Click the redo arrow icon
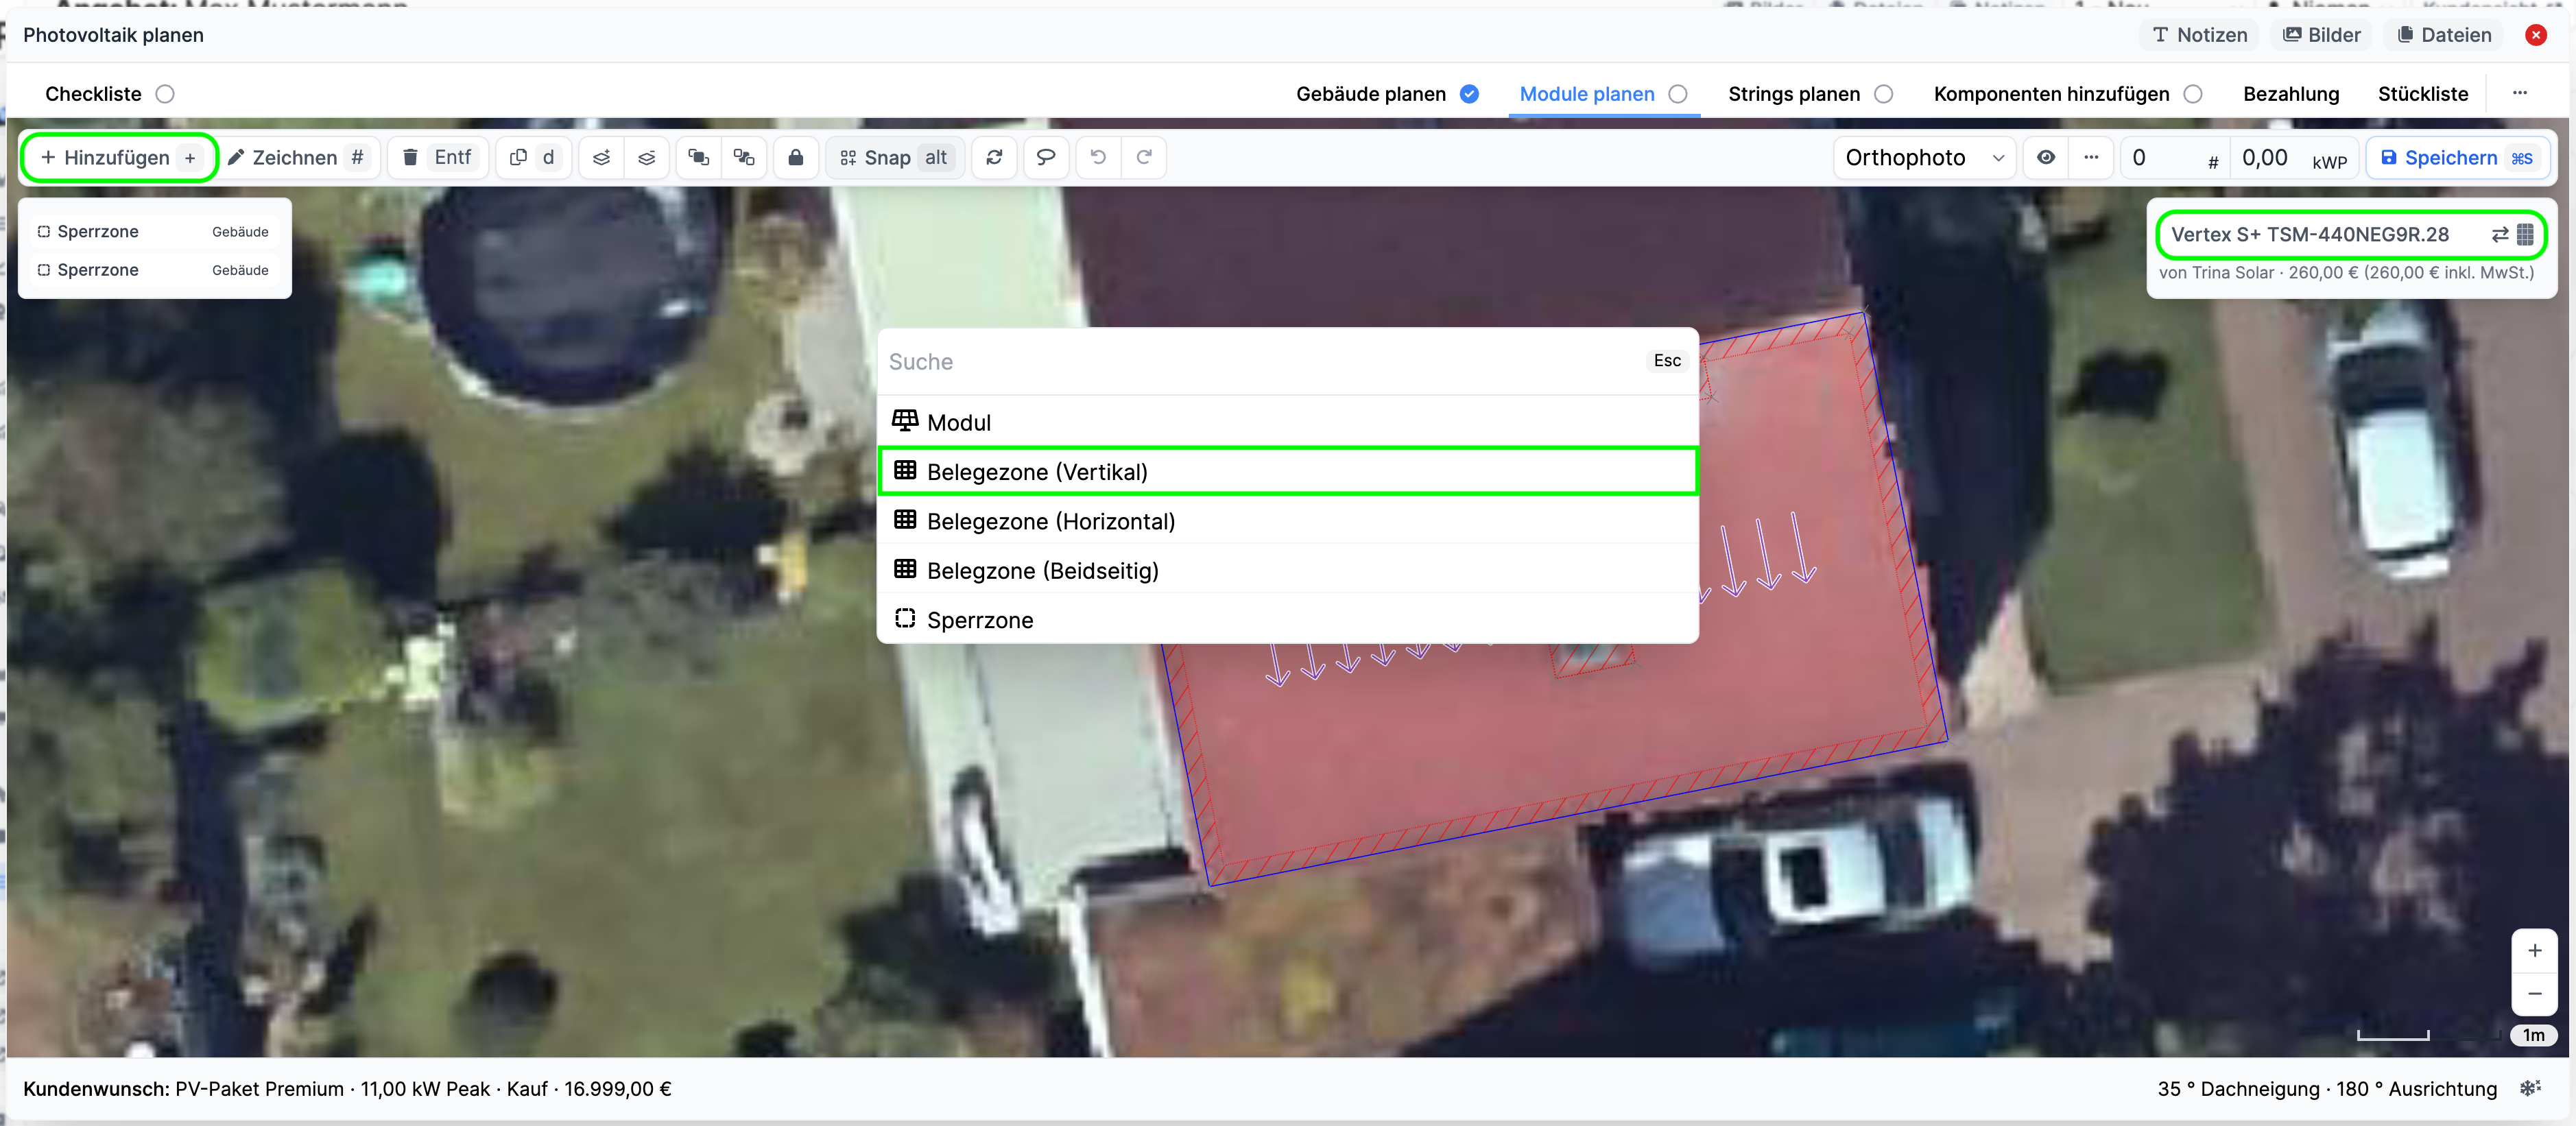 (1144, 158)
